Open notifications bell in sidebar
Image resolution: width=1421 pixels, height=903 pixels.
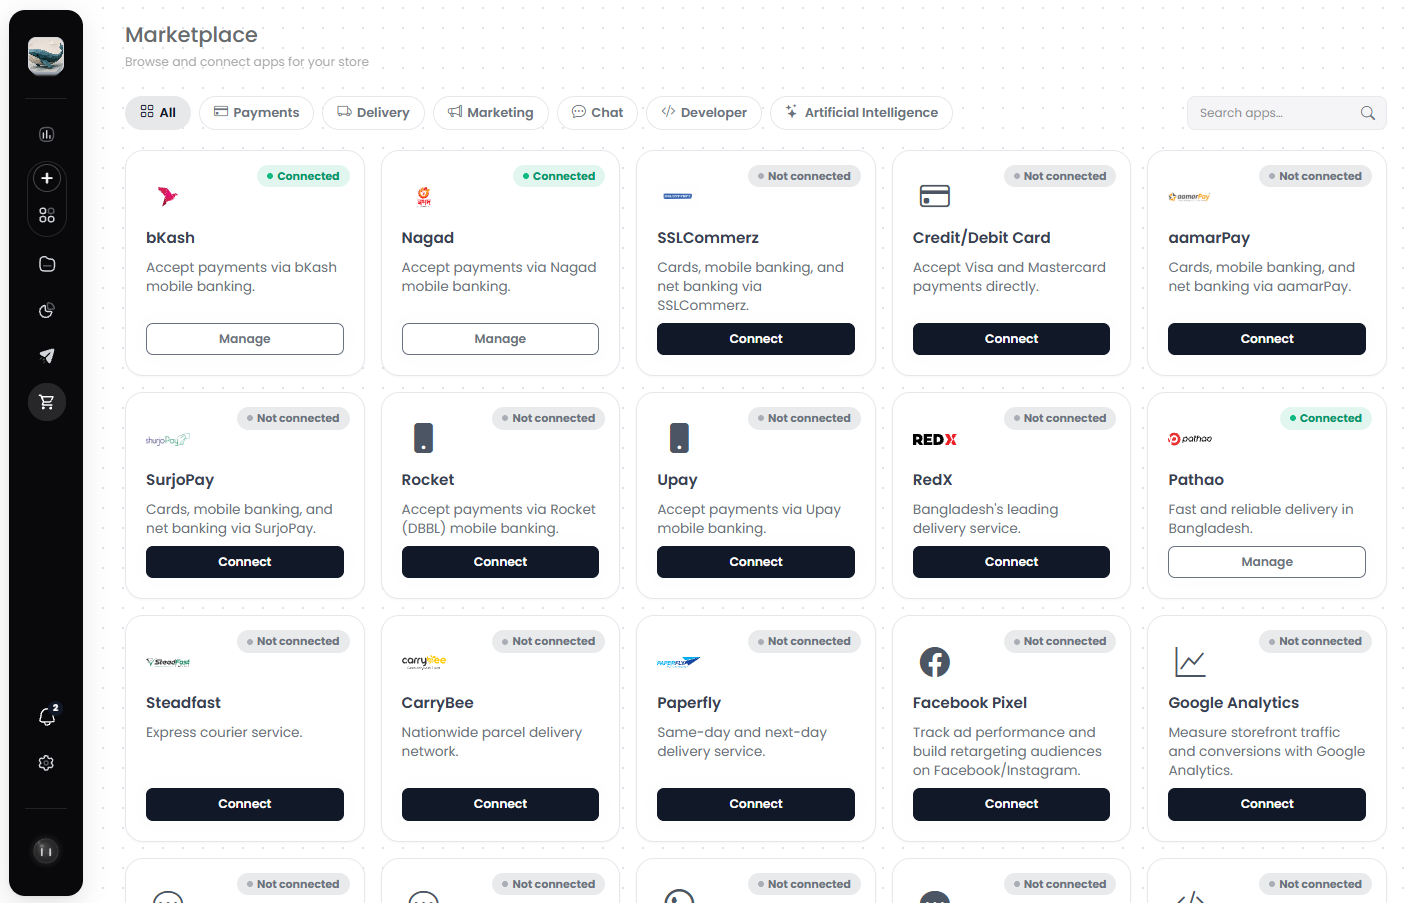pyautogui.click(x=46, y=716)
